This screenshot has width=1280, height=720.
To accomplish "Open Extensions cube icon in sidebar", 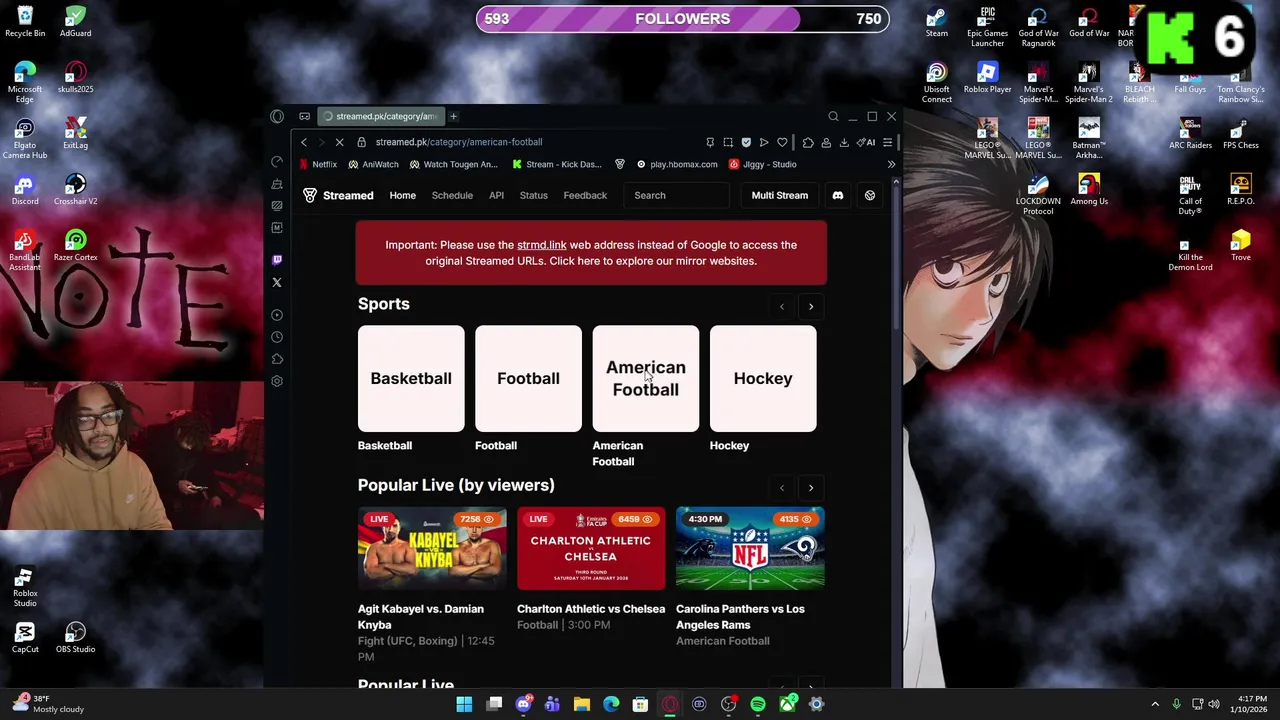I will pos(277,359).
